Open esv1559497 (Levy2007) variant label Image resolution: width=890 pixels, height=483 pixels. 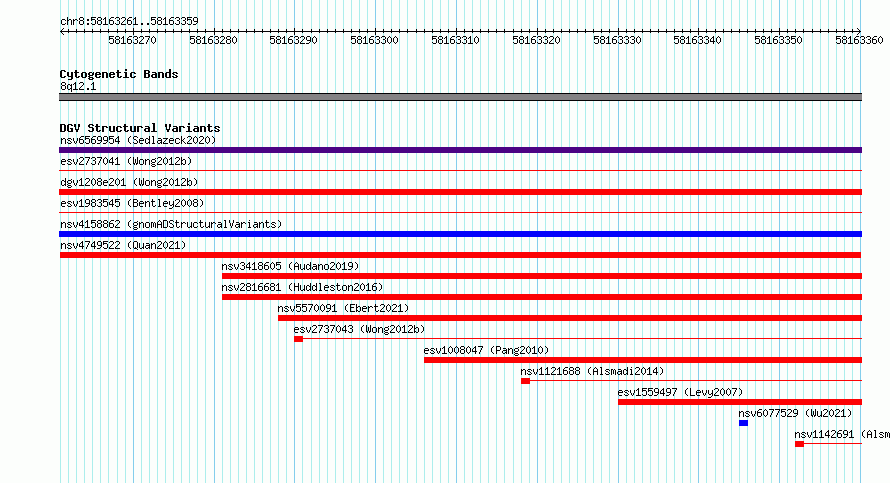click(680, 392)
